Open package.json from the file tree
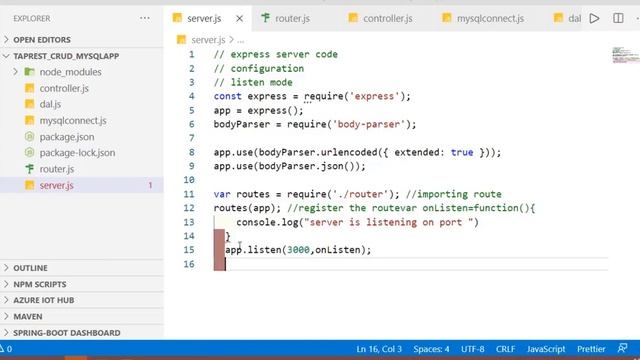The width and height of the screenshot is (640, 360). click(67, 137)
